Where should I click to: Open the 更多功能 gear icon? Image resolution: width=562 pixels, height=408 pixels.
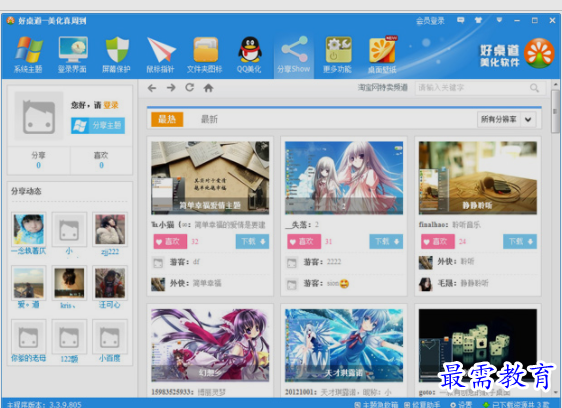(x=338, y=50)
